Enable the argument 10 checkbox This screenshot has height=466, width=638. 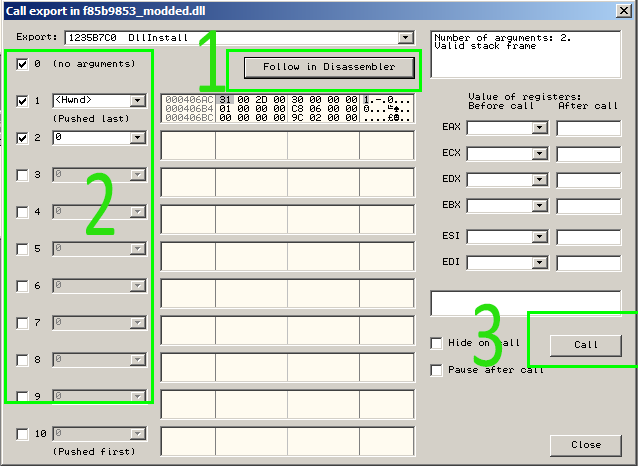click(x=23, y=434)
